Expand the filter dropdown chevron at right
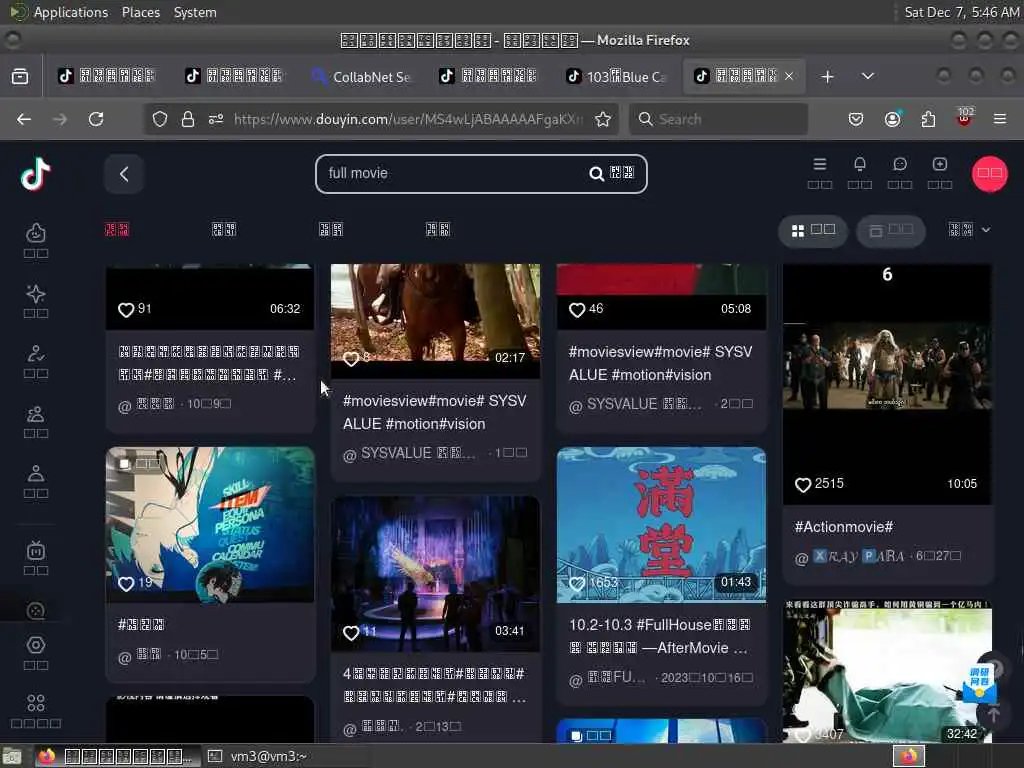1024x768 pixels. (986, 230)
